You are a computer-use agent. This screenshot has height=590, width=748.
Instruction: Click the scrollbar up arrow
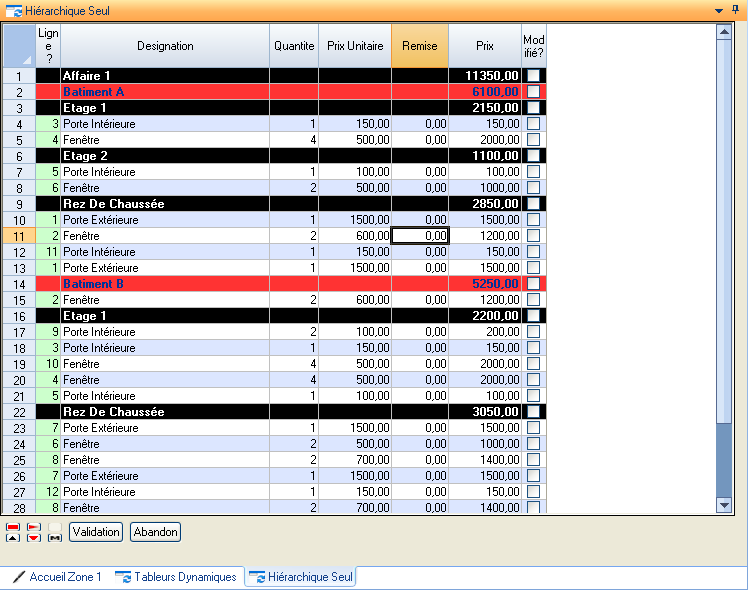[x=724, y=31]
